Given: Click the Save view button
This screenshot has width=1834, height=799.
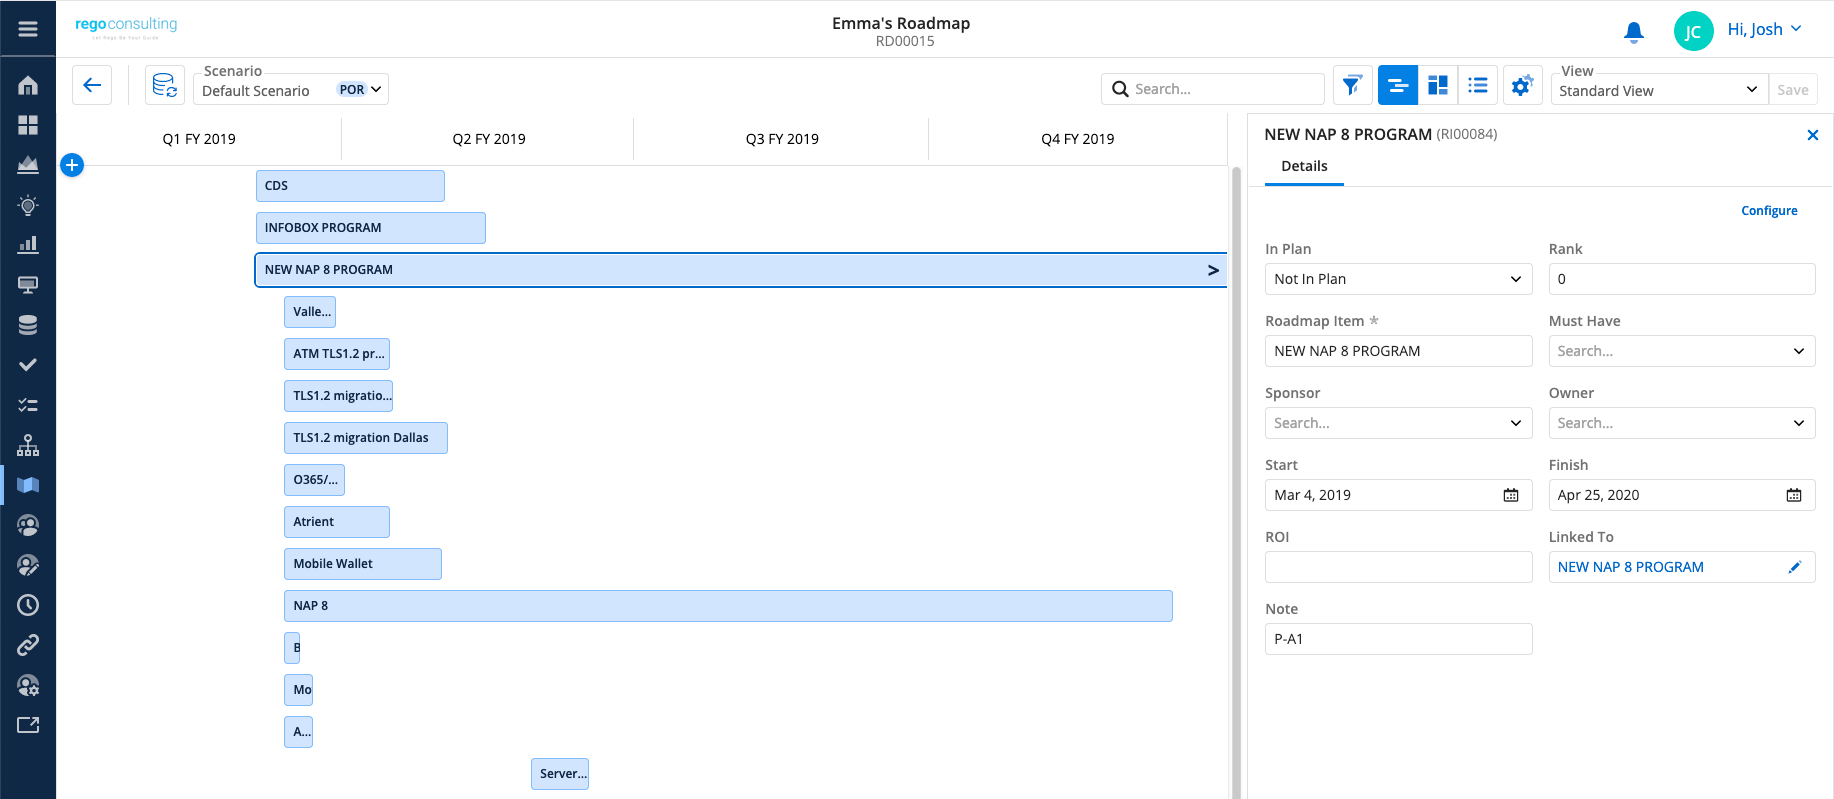Looking at the screenshot, I should pyautogui.click(x=1792, y=90).
